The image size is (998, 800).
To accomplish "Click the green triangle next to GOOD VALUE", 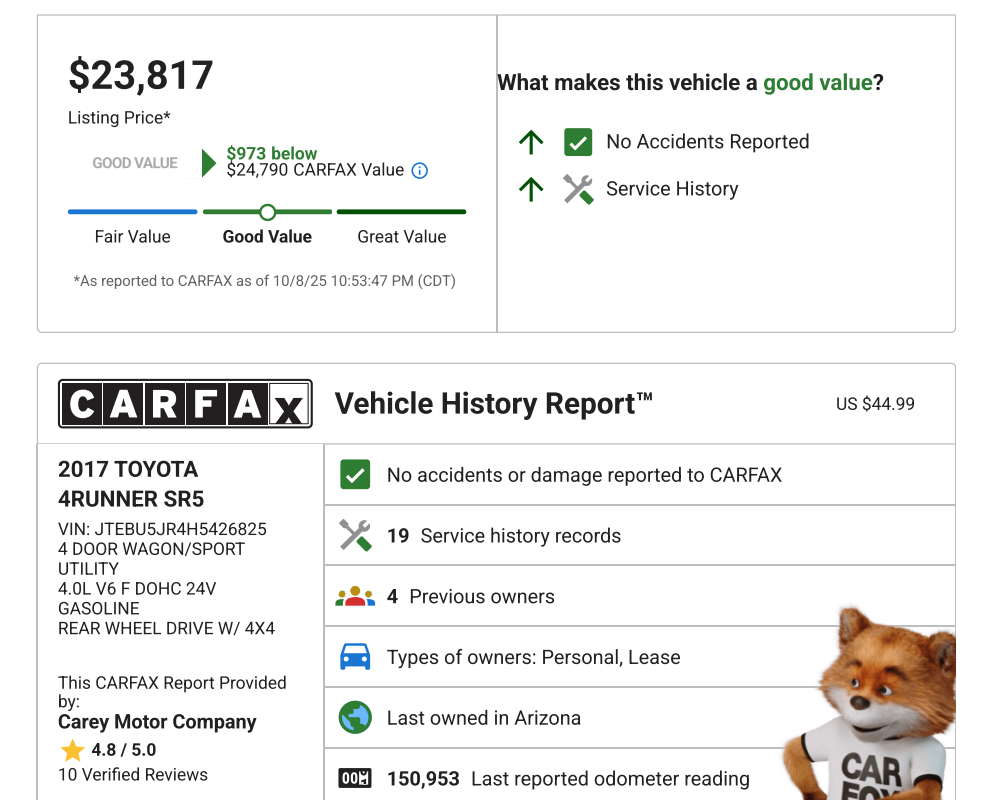I will (x=208, y=163).
